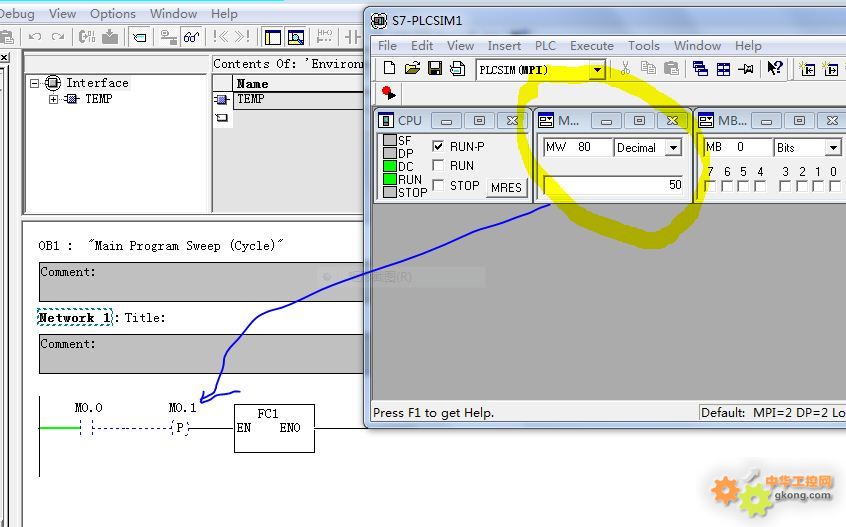This screenshot has width=846, height=527.
Task: Toggle bit 5 checkbox of MB 0
Action: click(743, 186)
